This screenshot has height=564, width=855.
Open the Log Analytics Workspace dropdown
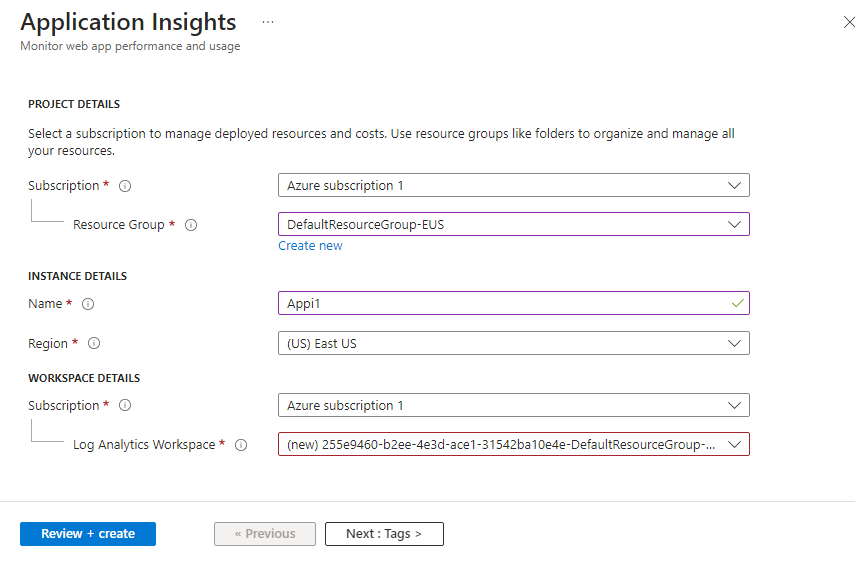(513, 444)
